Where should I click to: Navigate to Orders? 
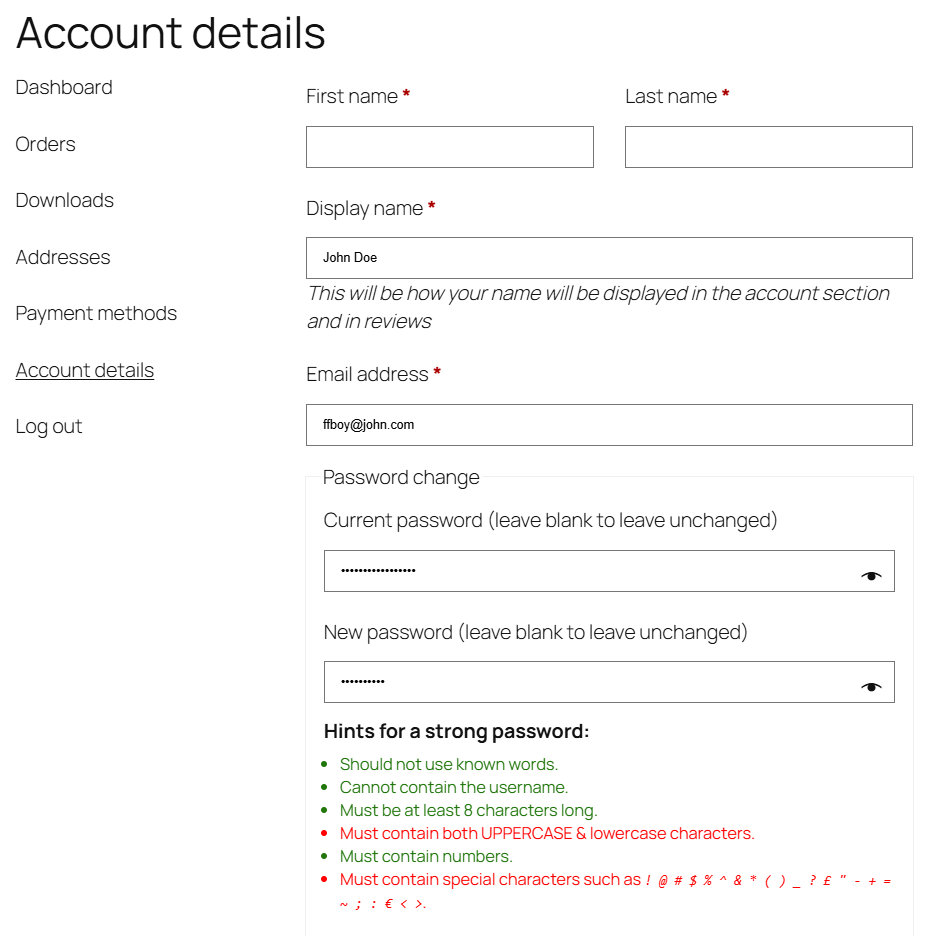45,144
